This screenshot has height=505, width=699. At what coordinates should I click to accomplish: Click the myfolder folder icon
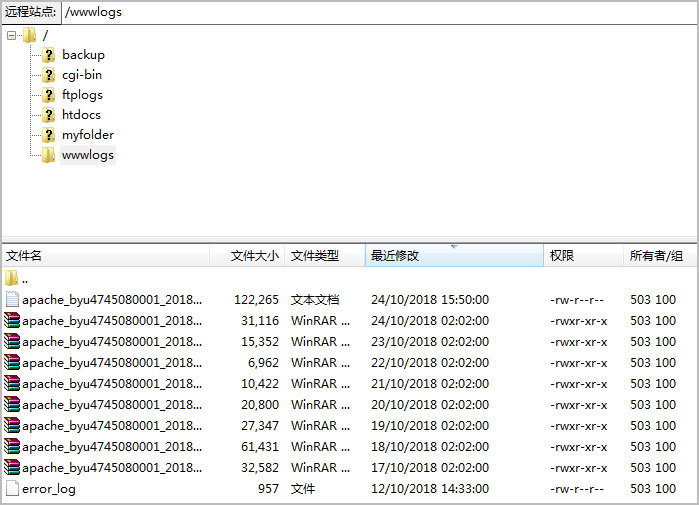pos(48,135)
